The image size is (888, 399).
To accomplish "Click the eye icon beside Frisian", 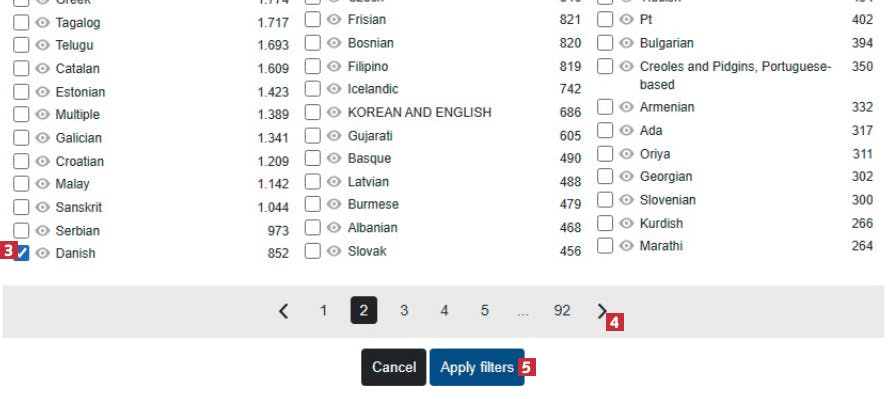I will click(x=334, y=19).
